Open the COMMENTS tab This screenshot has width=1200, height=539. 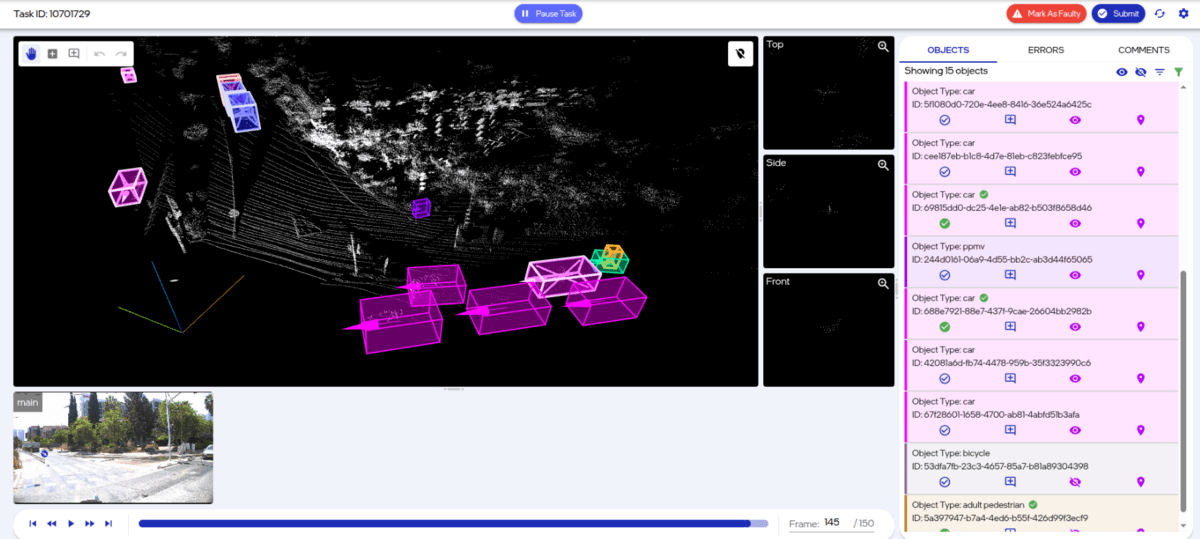(1143, 50)
